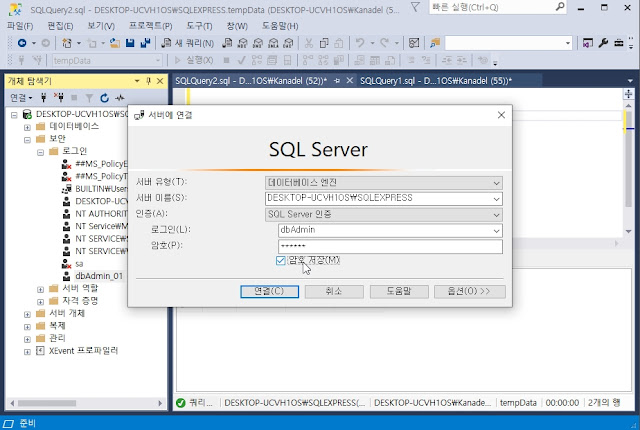Open the 보기(V) menu
The image size is (640, 430).
101,26
